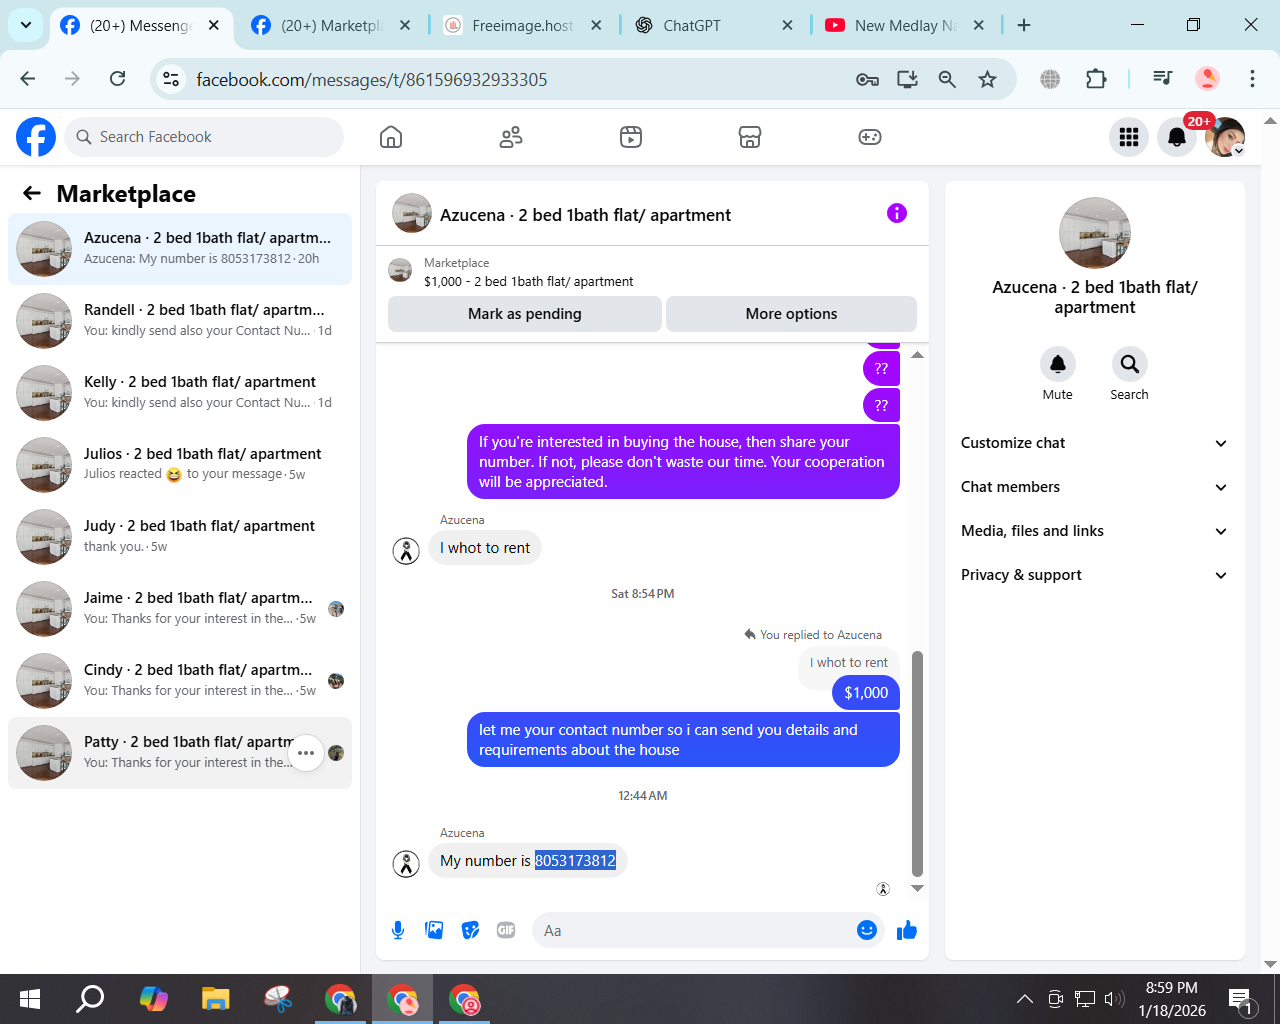Open Chrome three-dot menu
This screenshot has height=1024, width=1280.
pos(1252,79)
